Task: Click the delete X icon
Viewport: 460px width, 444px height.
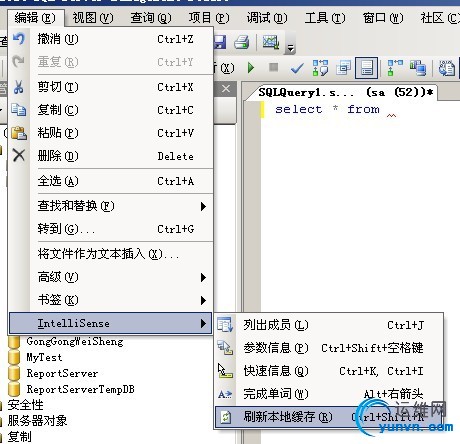Action: (19, 155)
